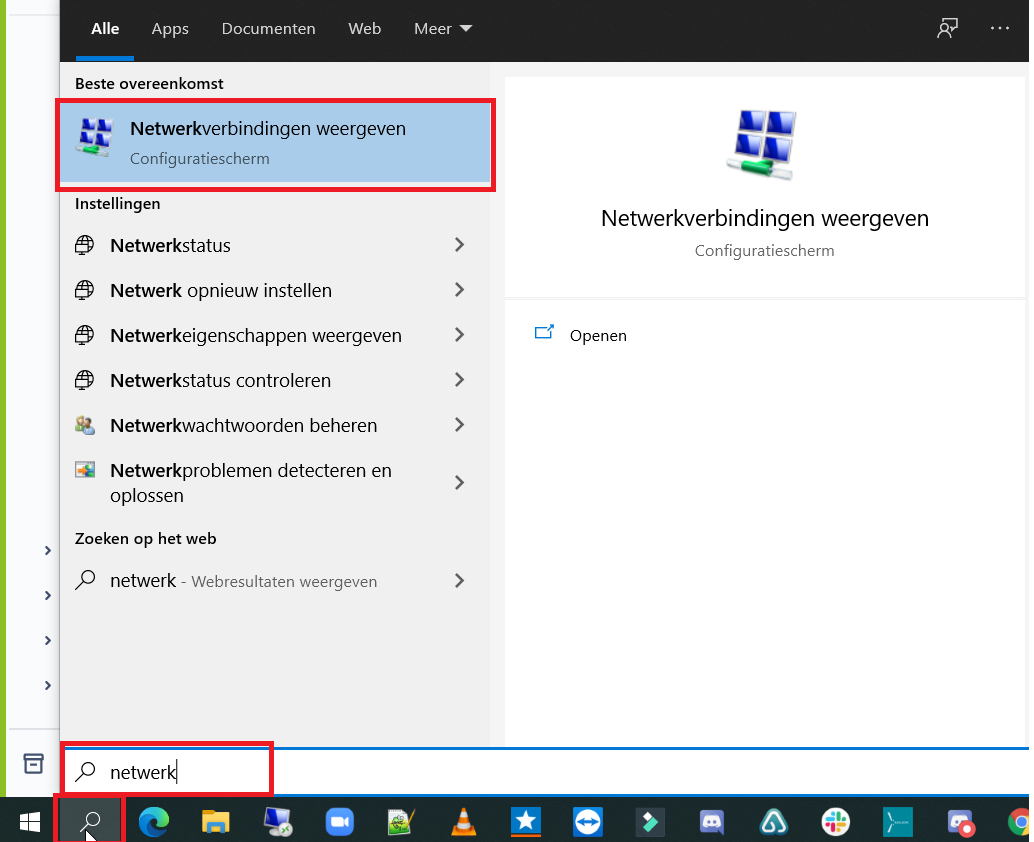Open Microsoft Edge from the taskbar
The image size is (1034, 842).
(153, 821)
